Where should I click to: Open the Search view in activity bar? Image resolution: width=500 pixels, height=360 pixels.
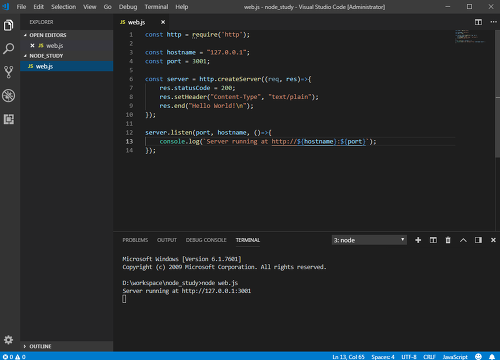[x=9, y=48]
